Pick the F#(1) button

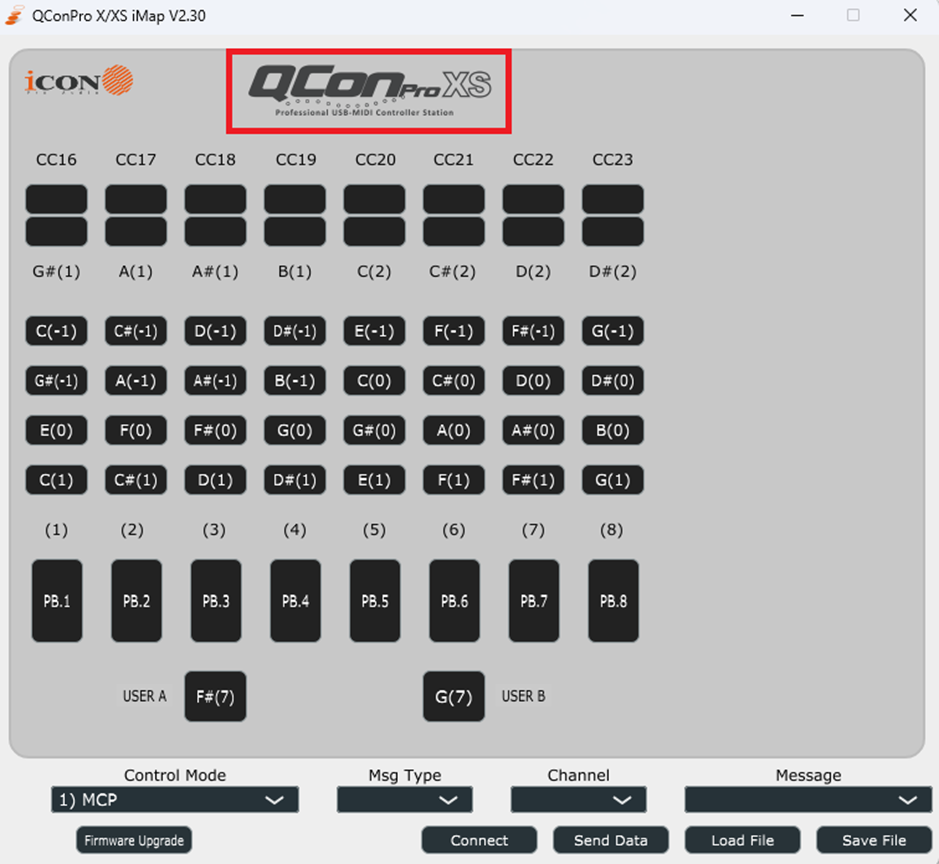point(534,480)
